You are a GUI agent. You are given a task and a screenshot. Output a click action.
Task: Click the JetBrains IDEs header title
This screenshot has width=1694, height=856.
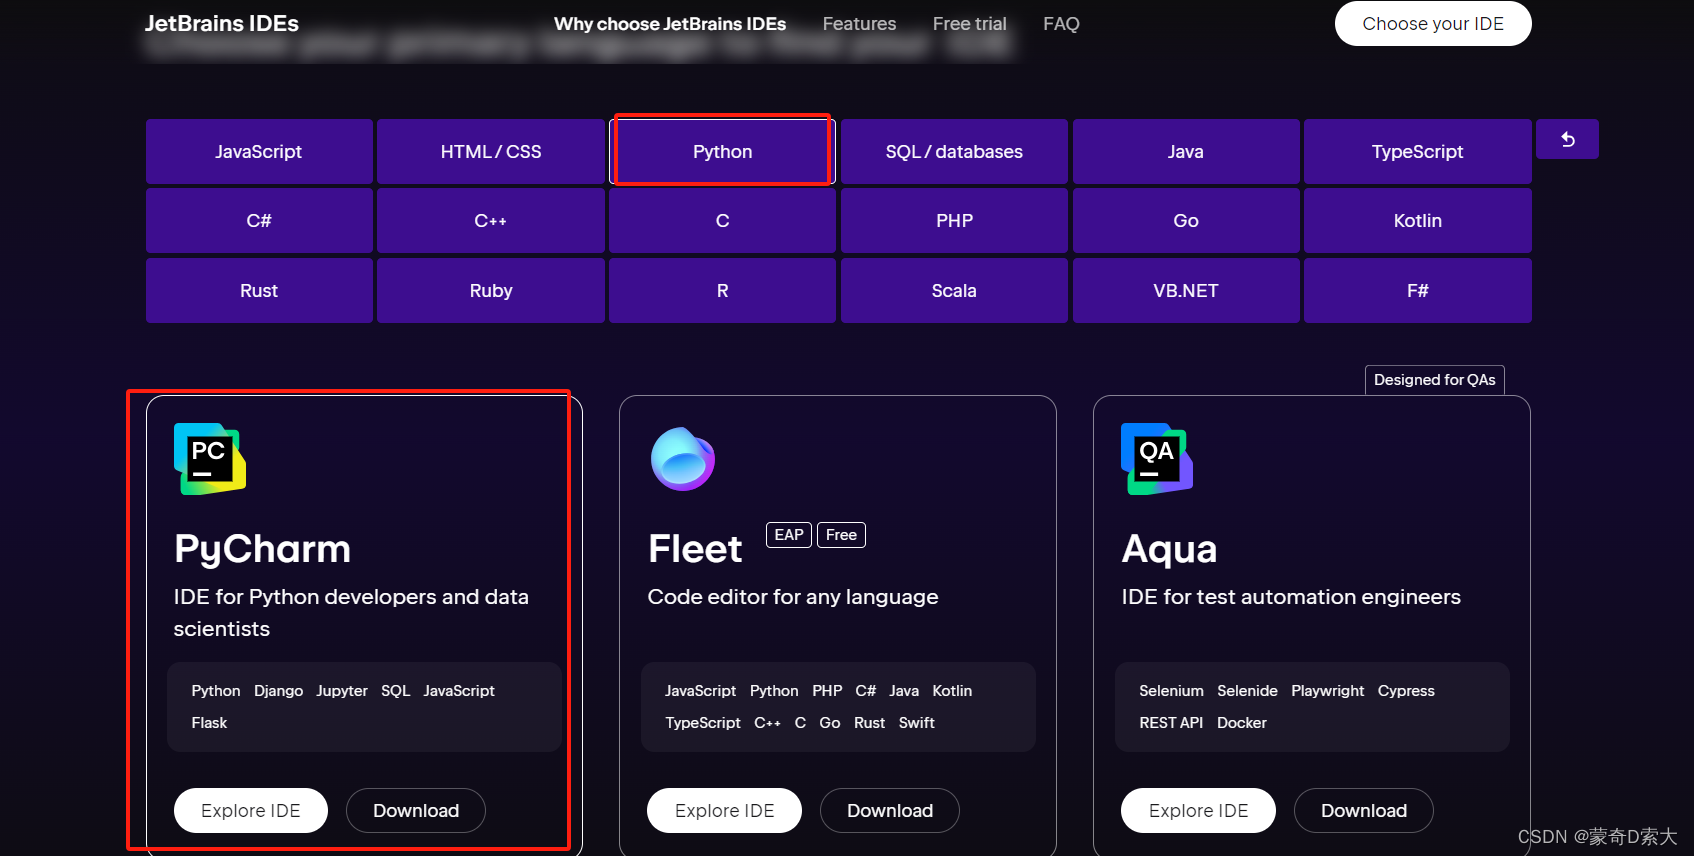coord(222,24)
